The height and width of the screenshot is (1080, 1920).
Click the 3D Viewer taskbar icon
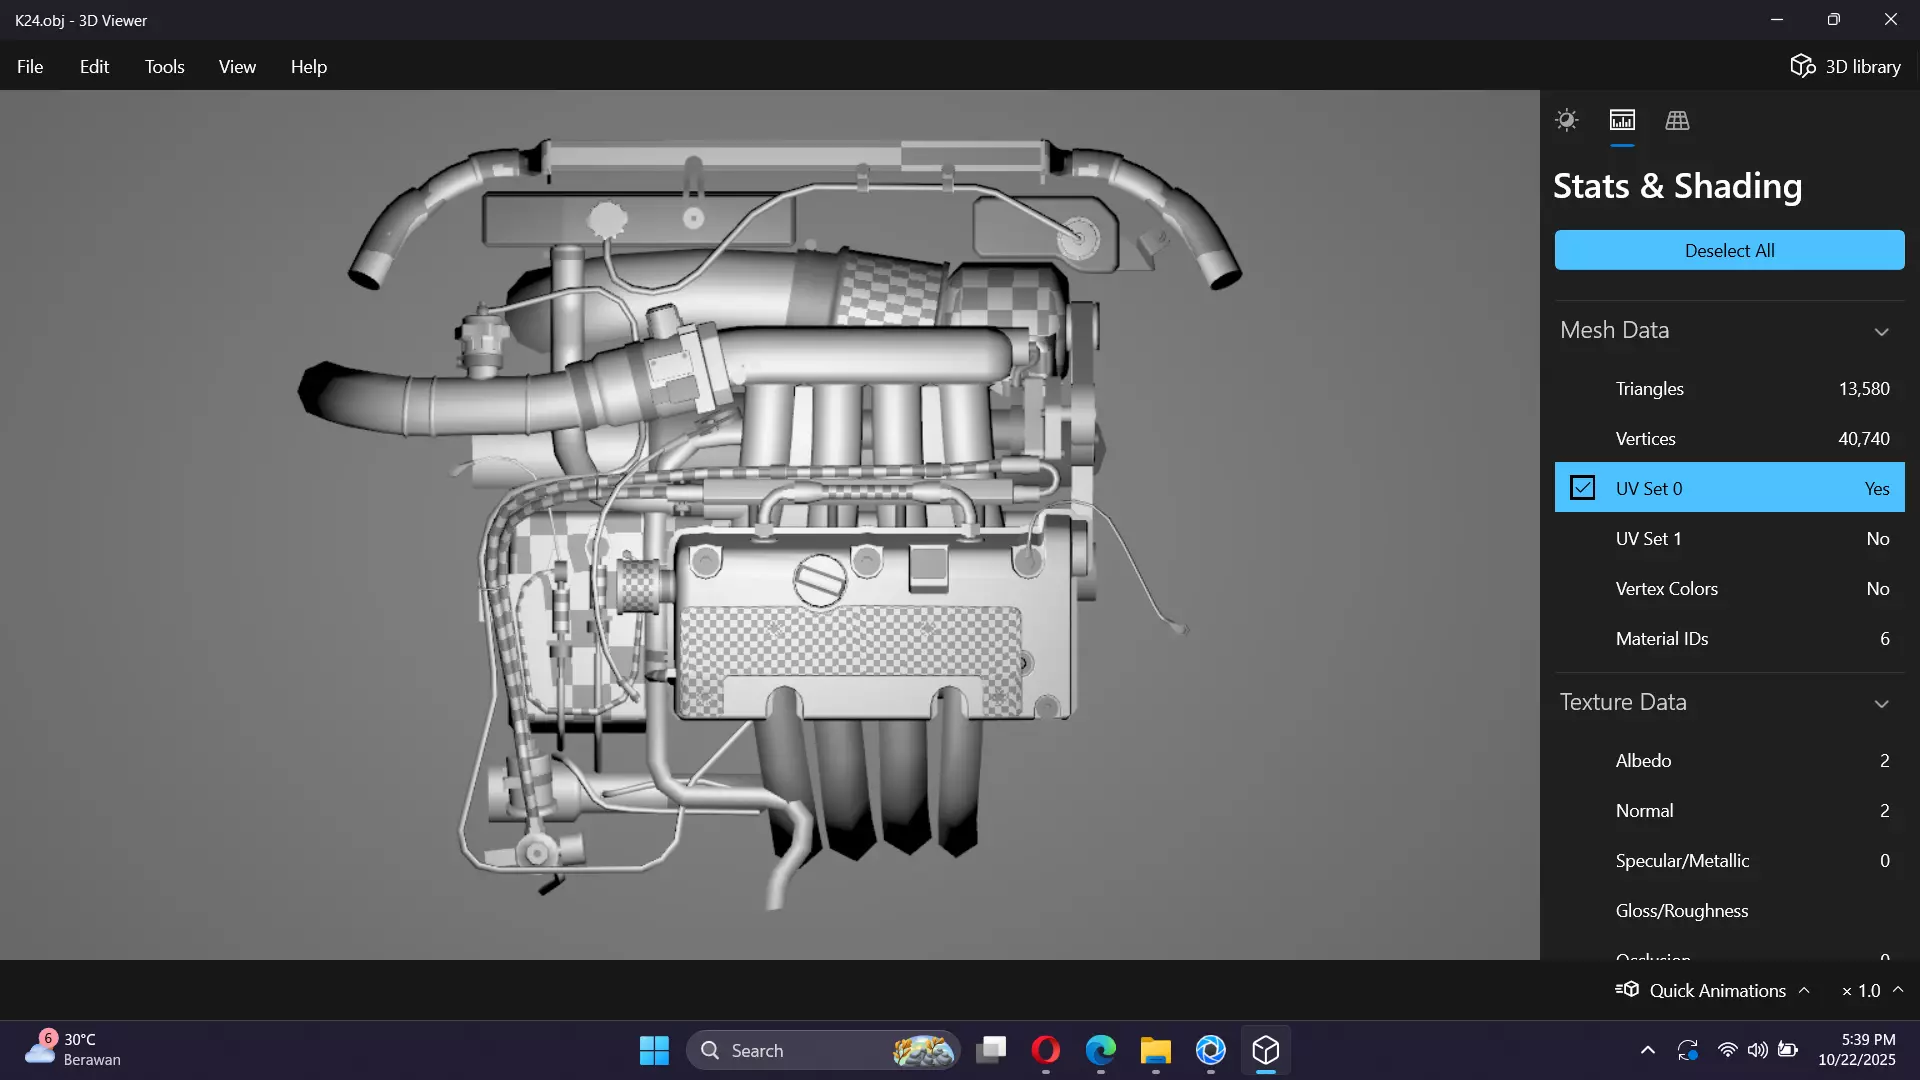click(x=1266, y=1050)
